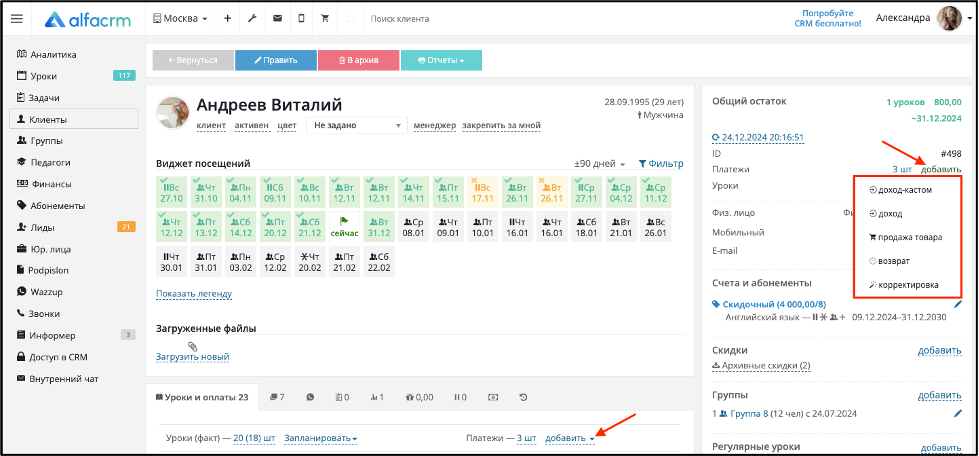Open the Фильтр funnel in visits widget
979x456 pixels.
click(x=661, y=164)
